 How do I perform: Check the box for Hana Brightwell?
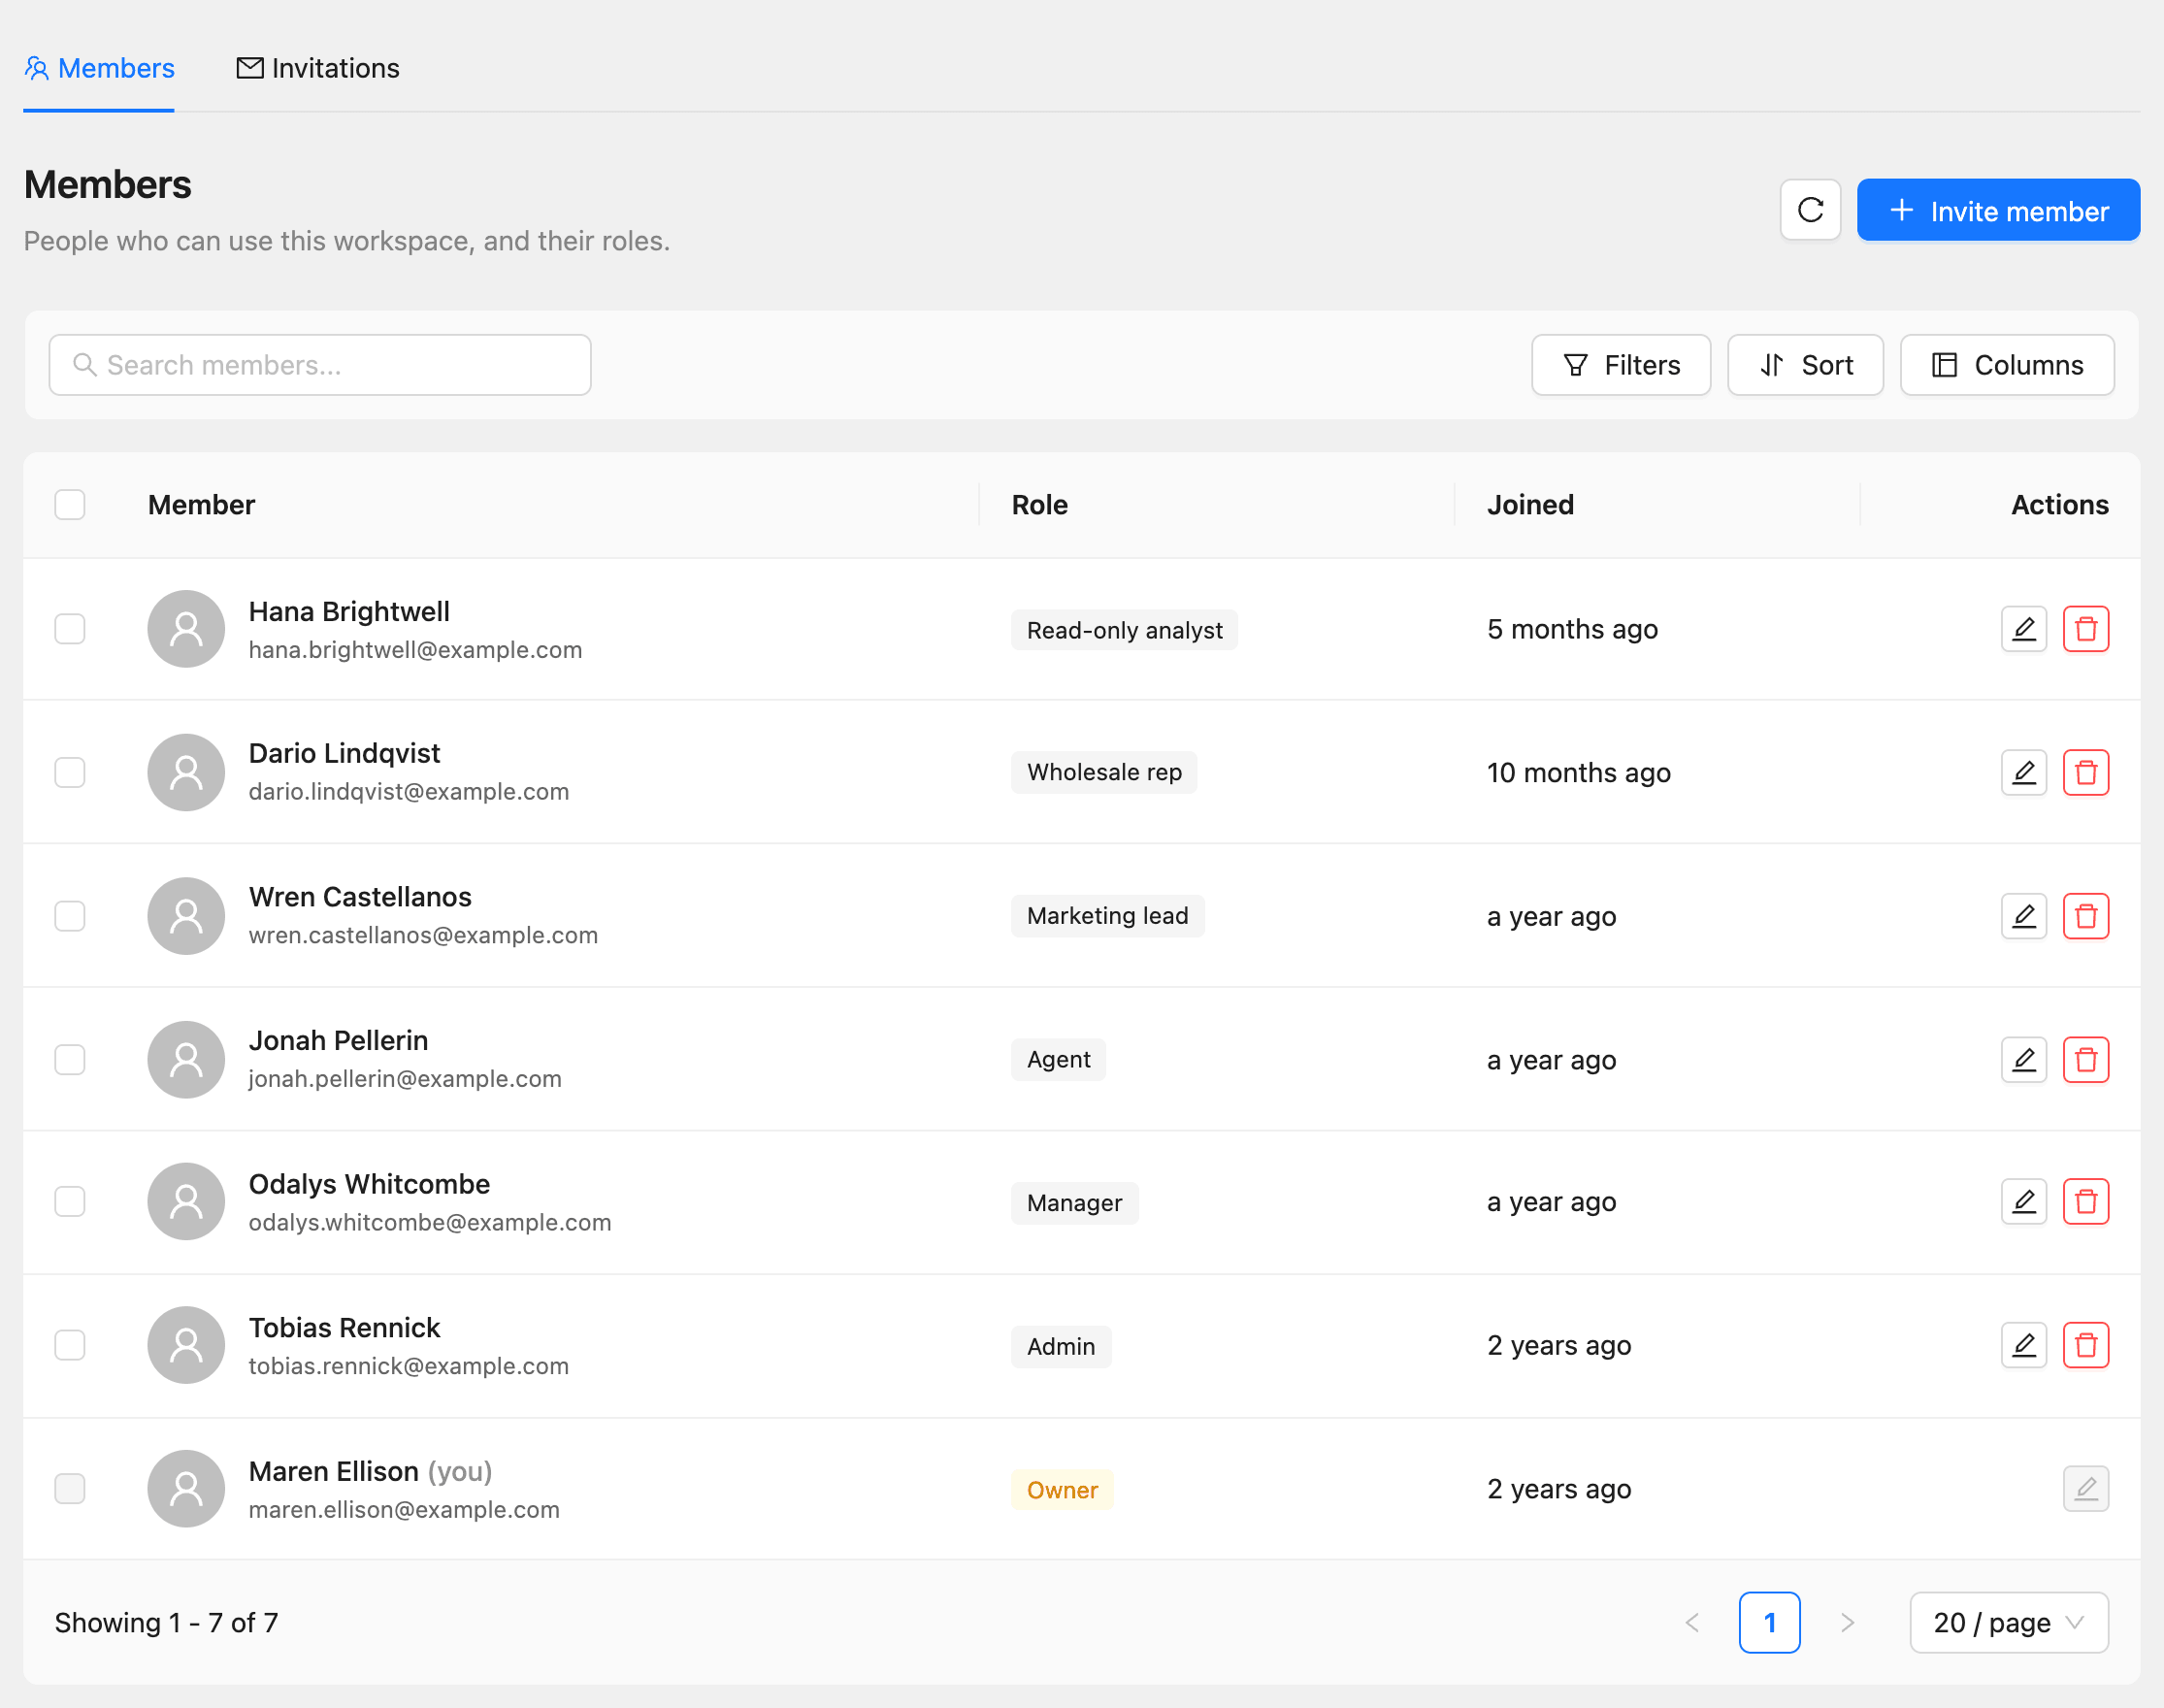tap(70, 629)
